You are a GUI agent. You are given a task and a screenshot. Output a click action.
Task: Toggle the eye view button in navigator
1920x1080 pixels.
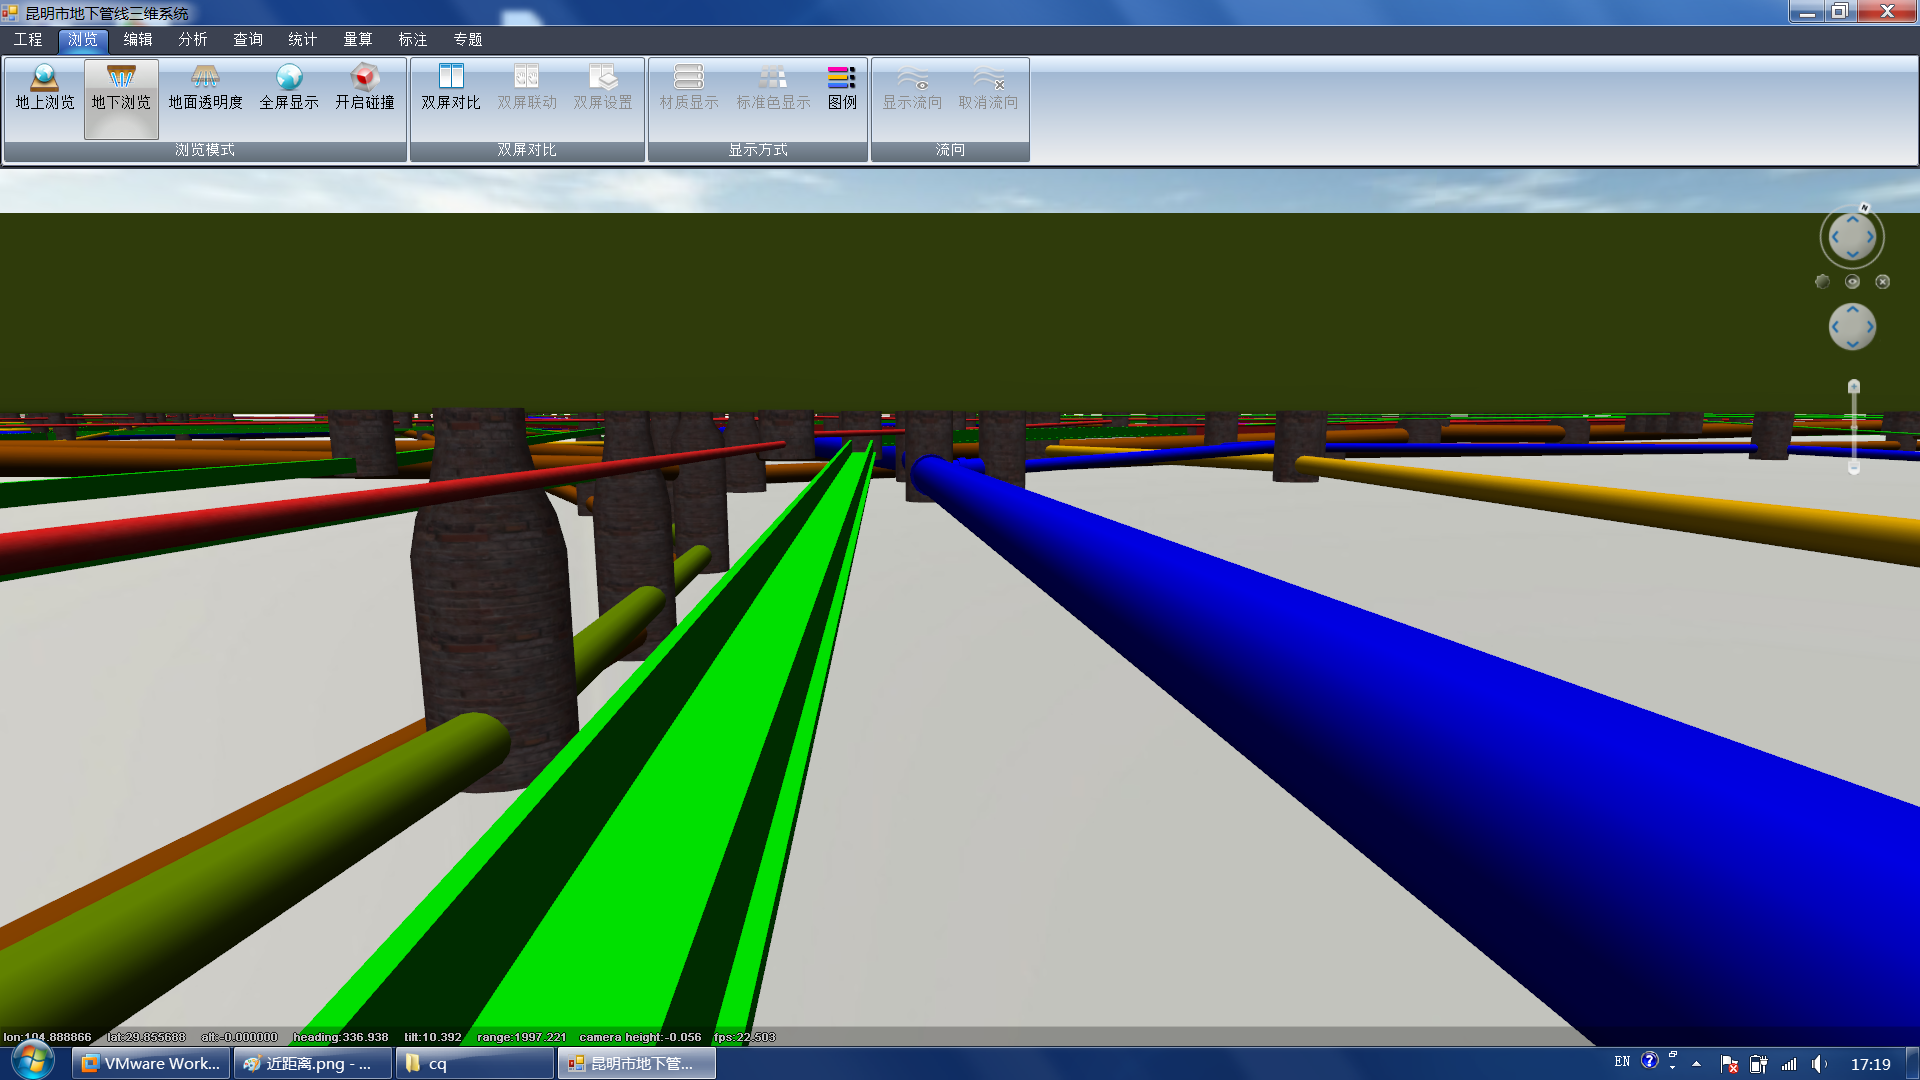[x=1852, y=282]
